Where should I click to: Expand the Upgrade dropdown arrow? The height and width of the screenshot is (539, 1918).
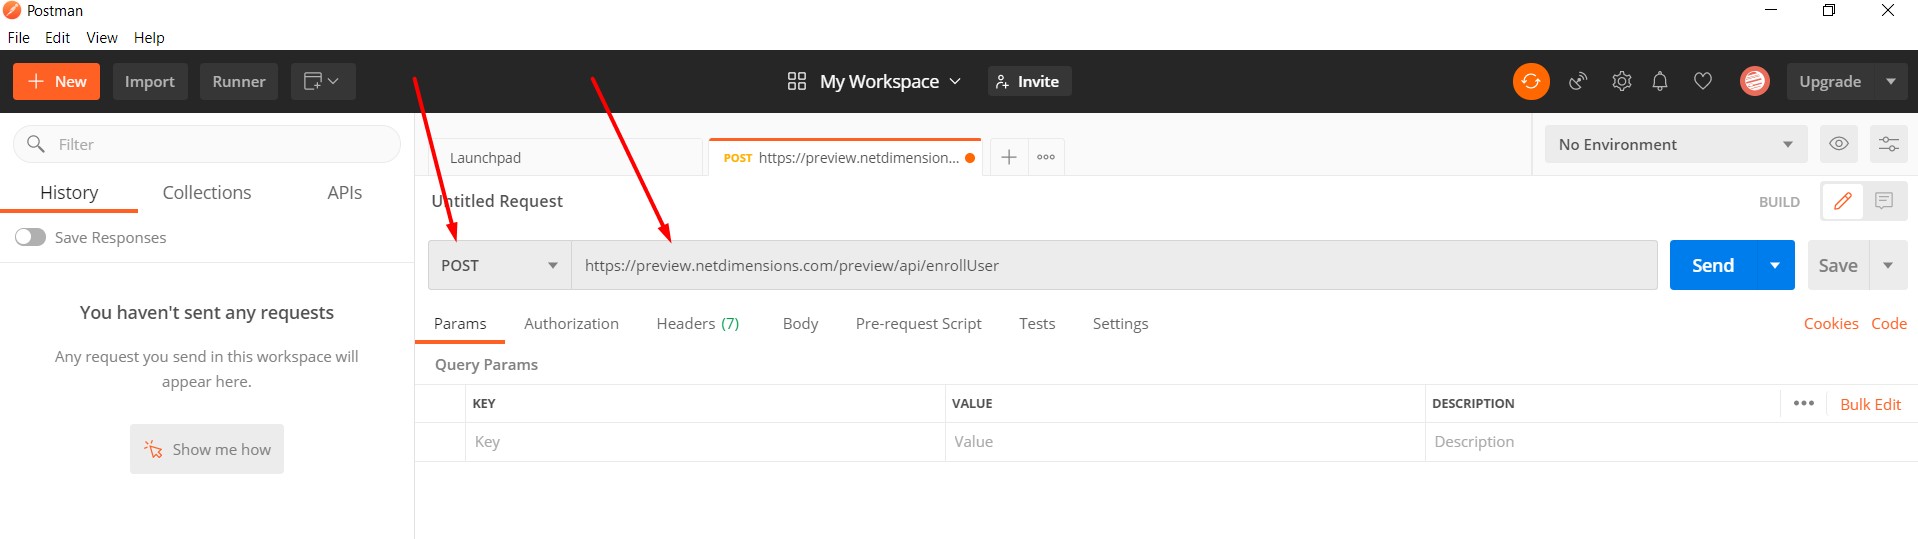tap(1890, 81)
